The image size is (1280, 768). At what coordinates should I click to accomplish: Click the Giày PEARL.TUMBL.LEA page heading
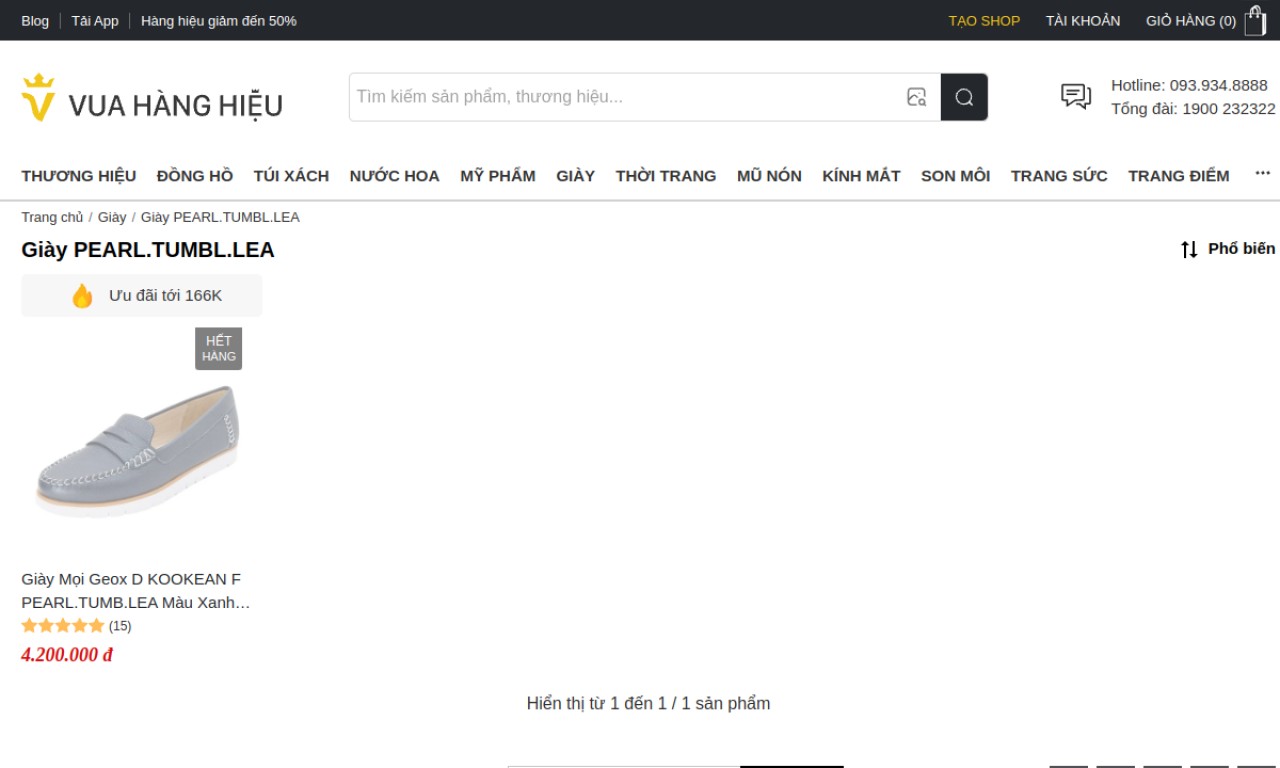pos(148,250)
